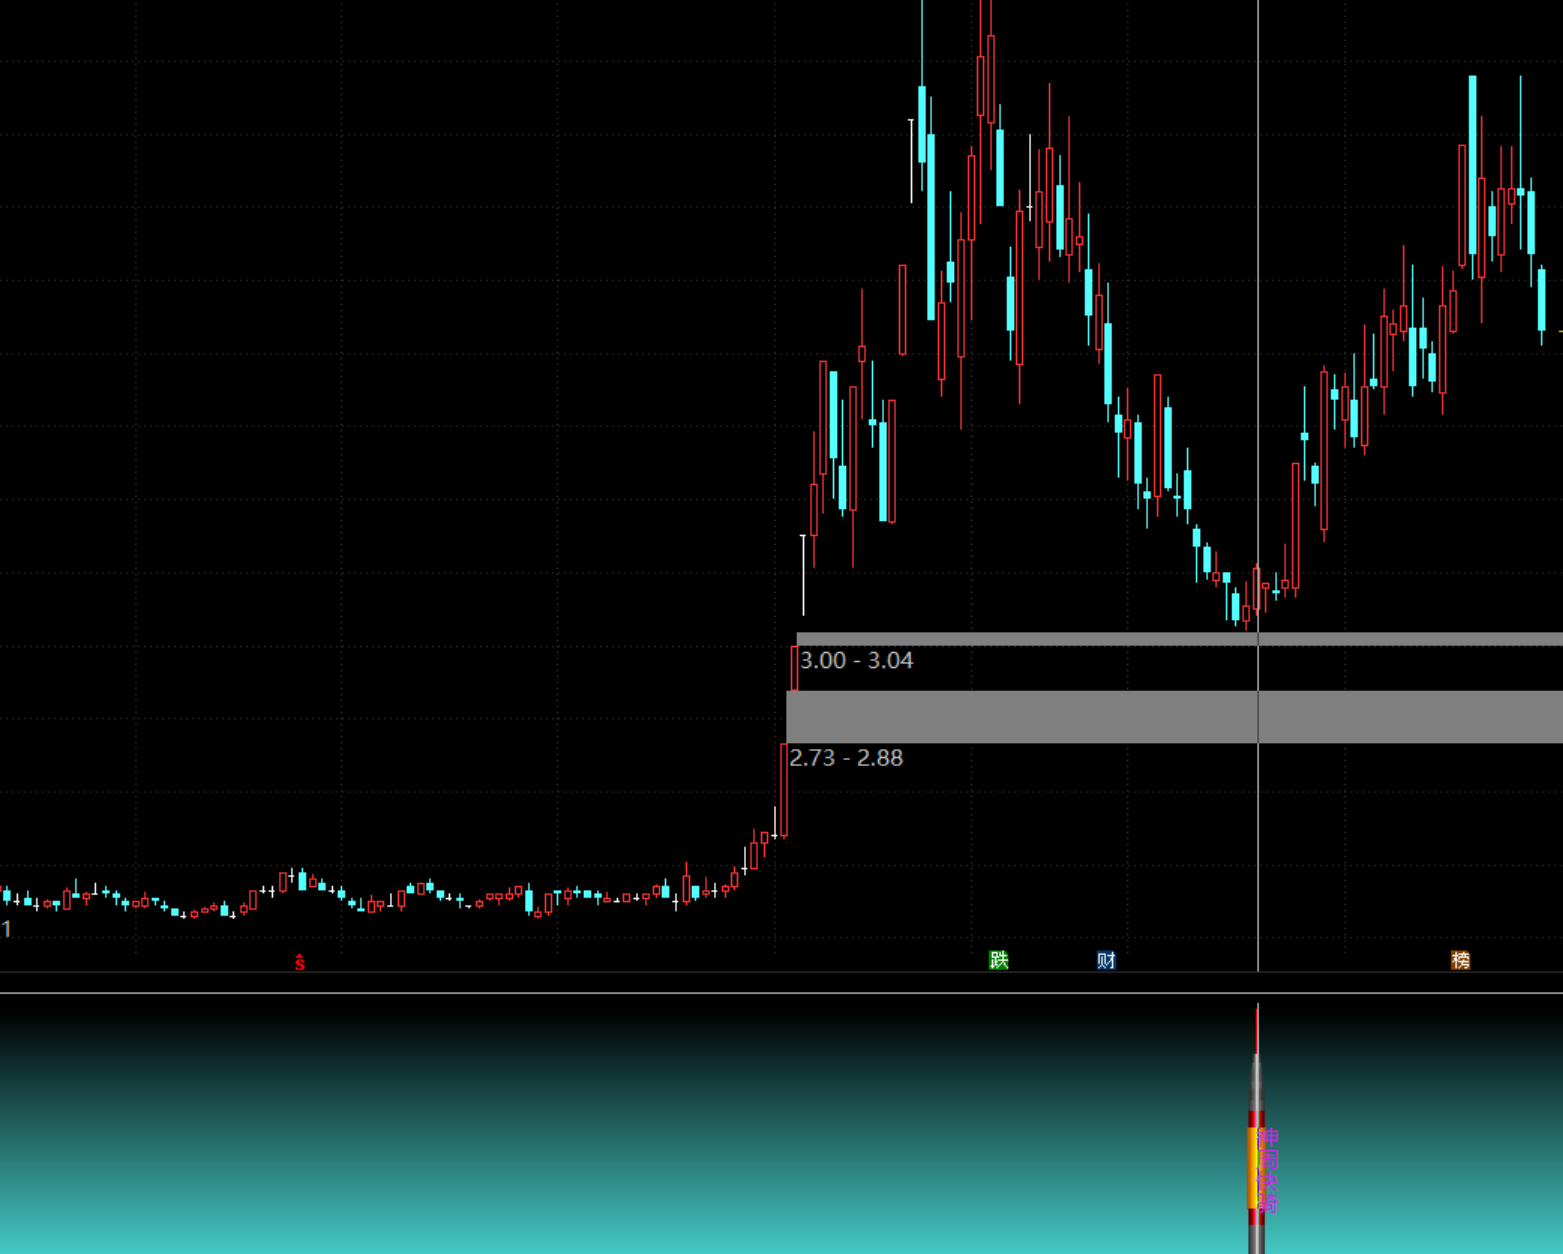The height and width of the screenshot is (1254, 1563).
Task: Select the gap label 3.00 - 3.04
Action: (x=856, y=660)
